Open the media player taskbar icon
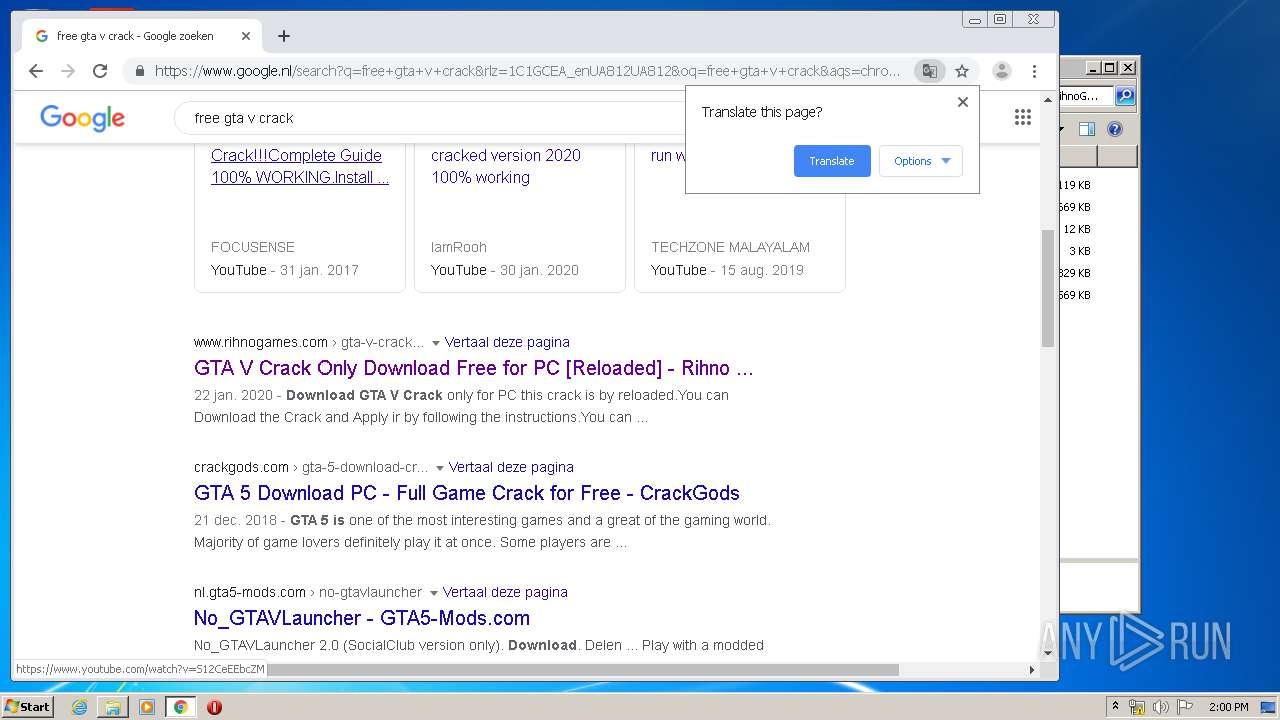1280x720 pixels. click(147, 707)
